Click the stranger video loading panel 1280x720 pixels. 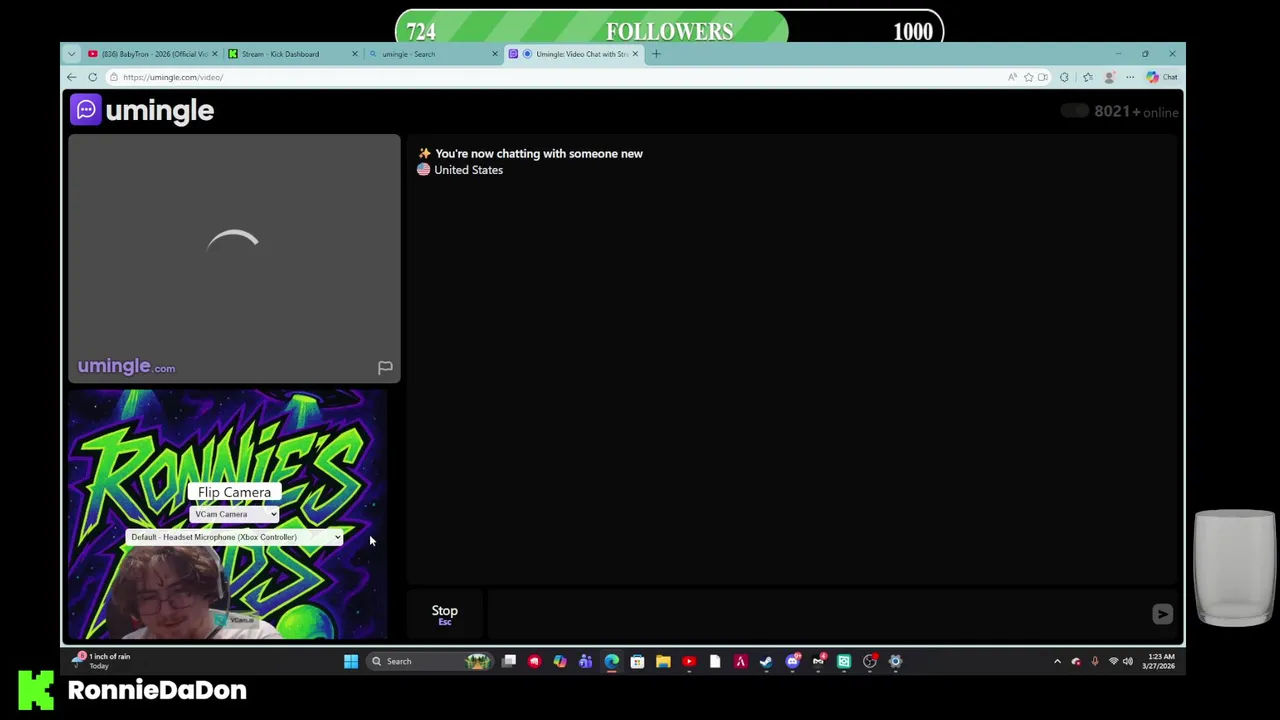234,258
